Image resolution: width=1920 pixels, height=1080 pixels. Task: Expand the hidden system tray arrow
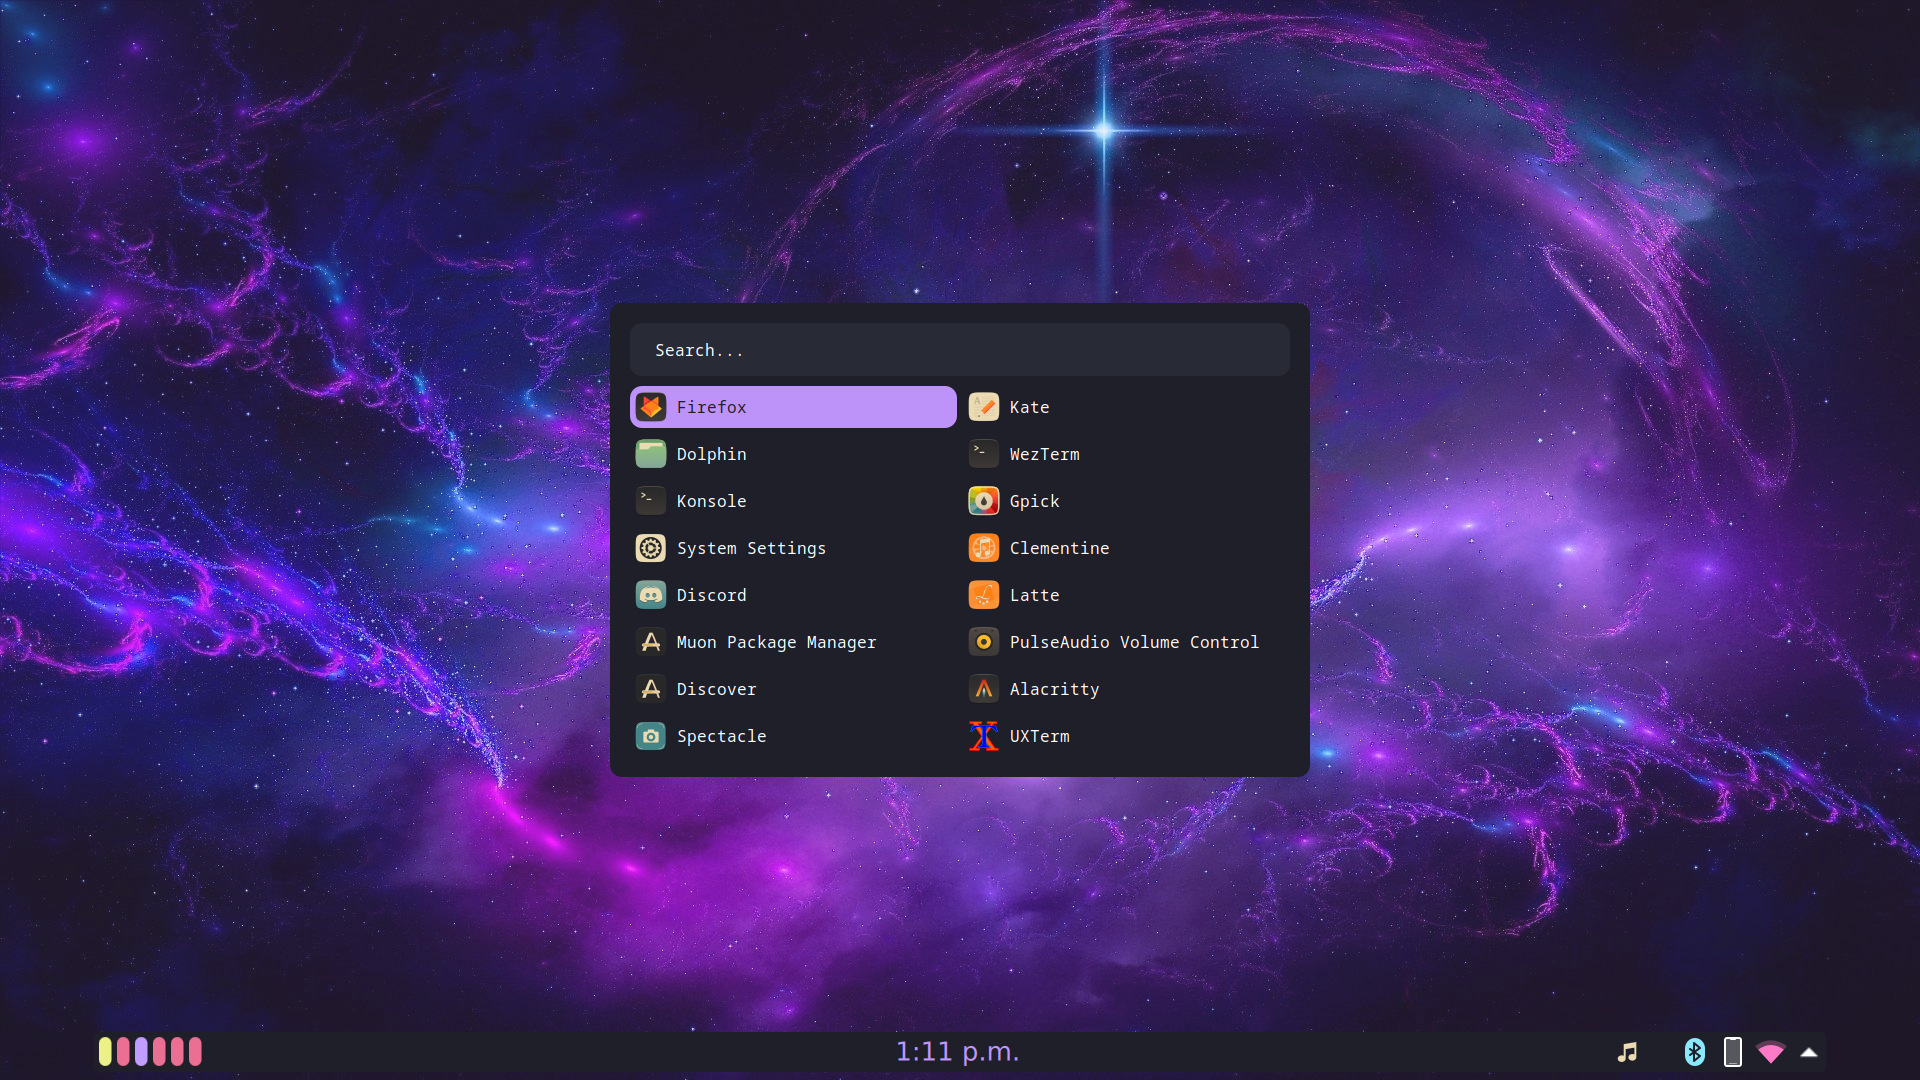[1809, 1052]
